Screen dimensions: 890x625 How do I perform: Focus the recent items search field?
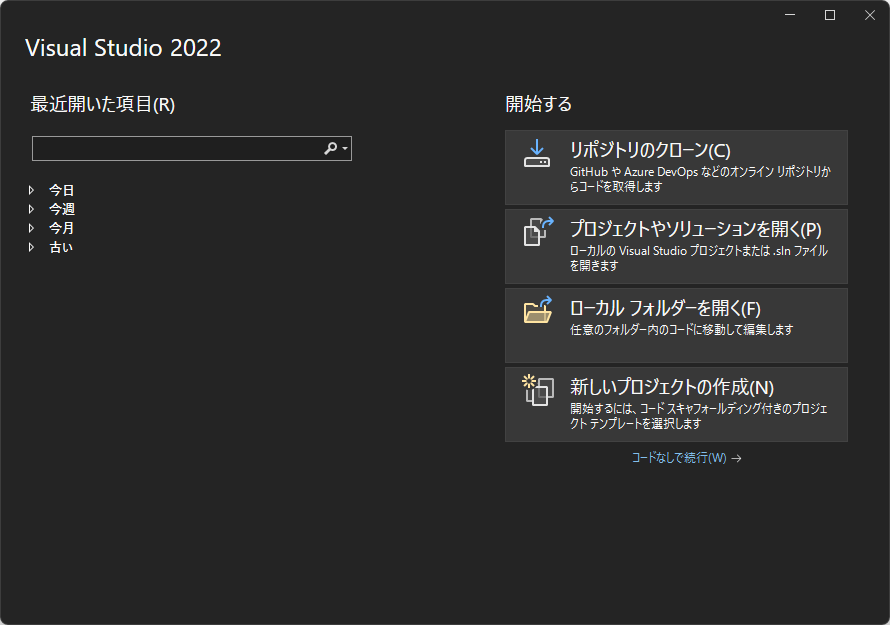(x=192, y=149)
